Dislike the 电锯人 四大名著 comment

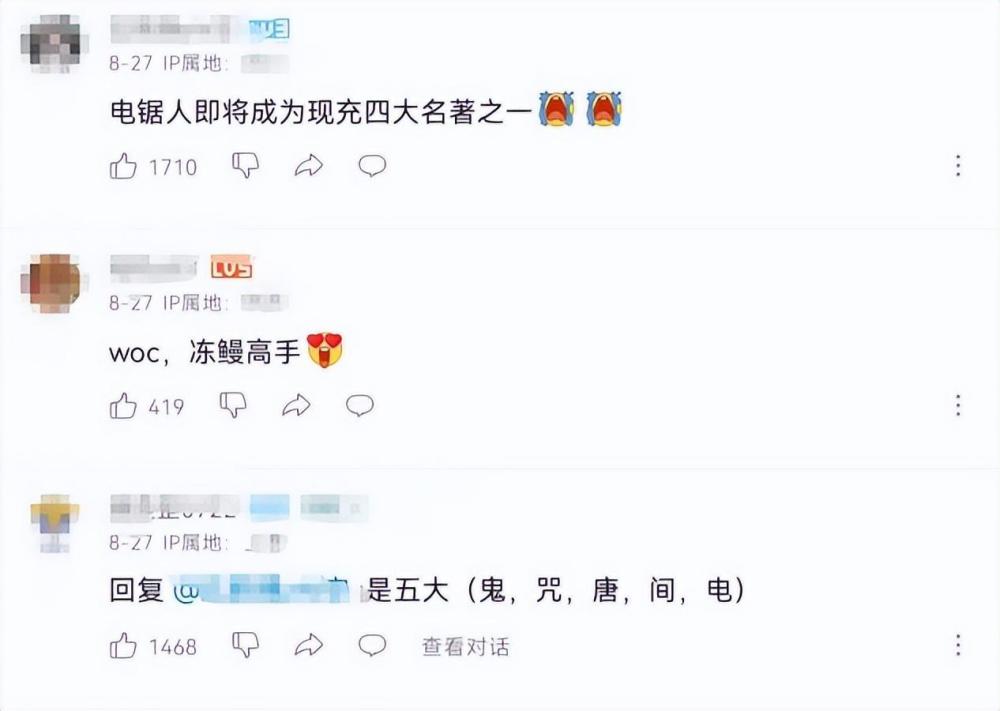click(246, 166)
